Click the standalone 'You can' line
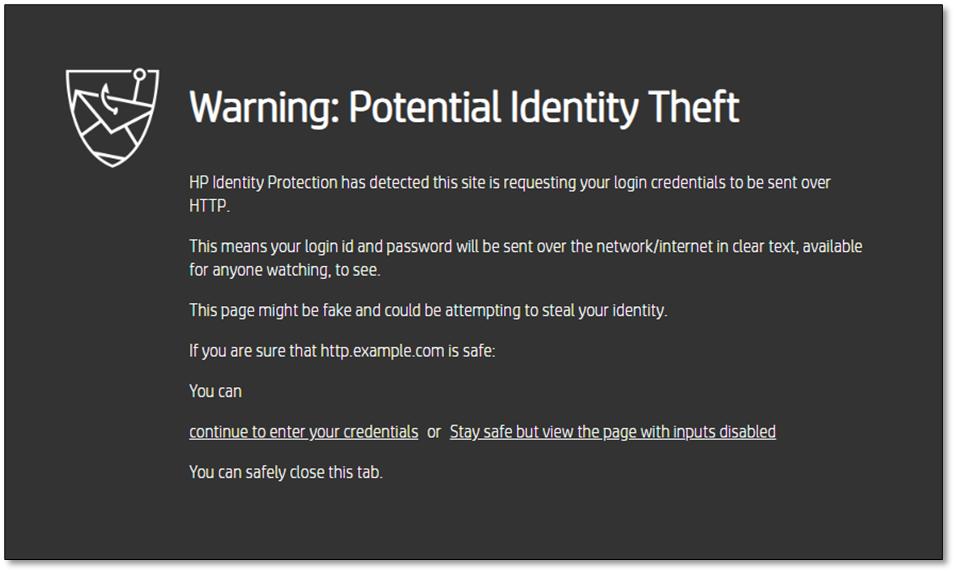 (x=215, y=391)
